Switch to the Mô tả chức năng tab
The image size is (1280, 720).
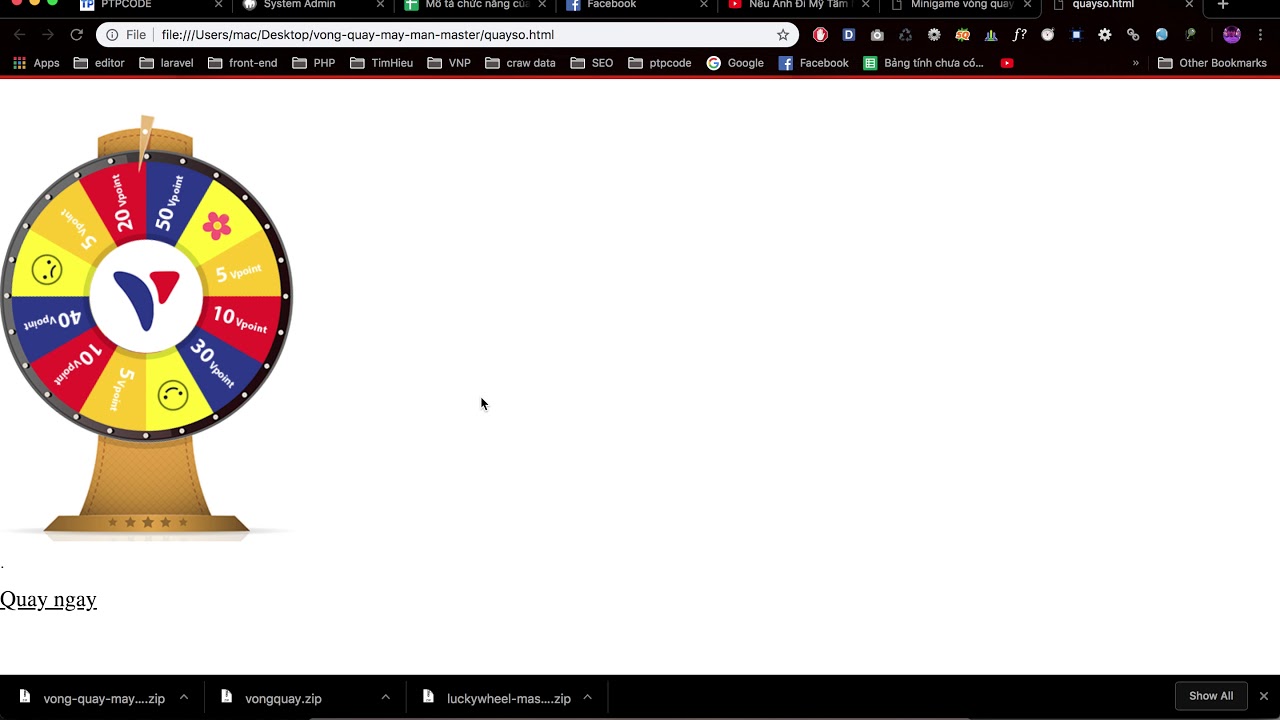pos(474,5)
